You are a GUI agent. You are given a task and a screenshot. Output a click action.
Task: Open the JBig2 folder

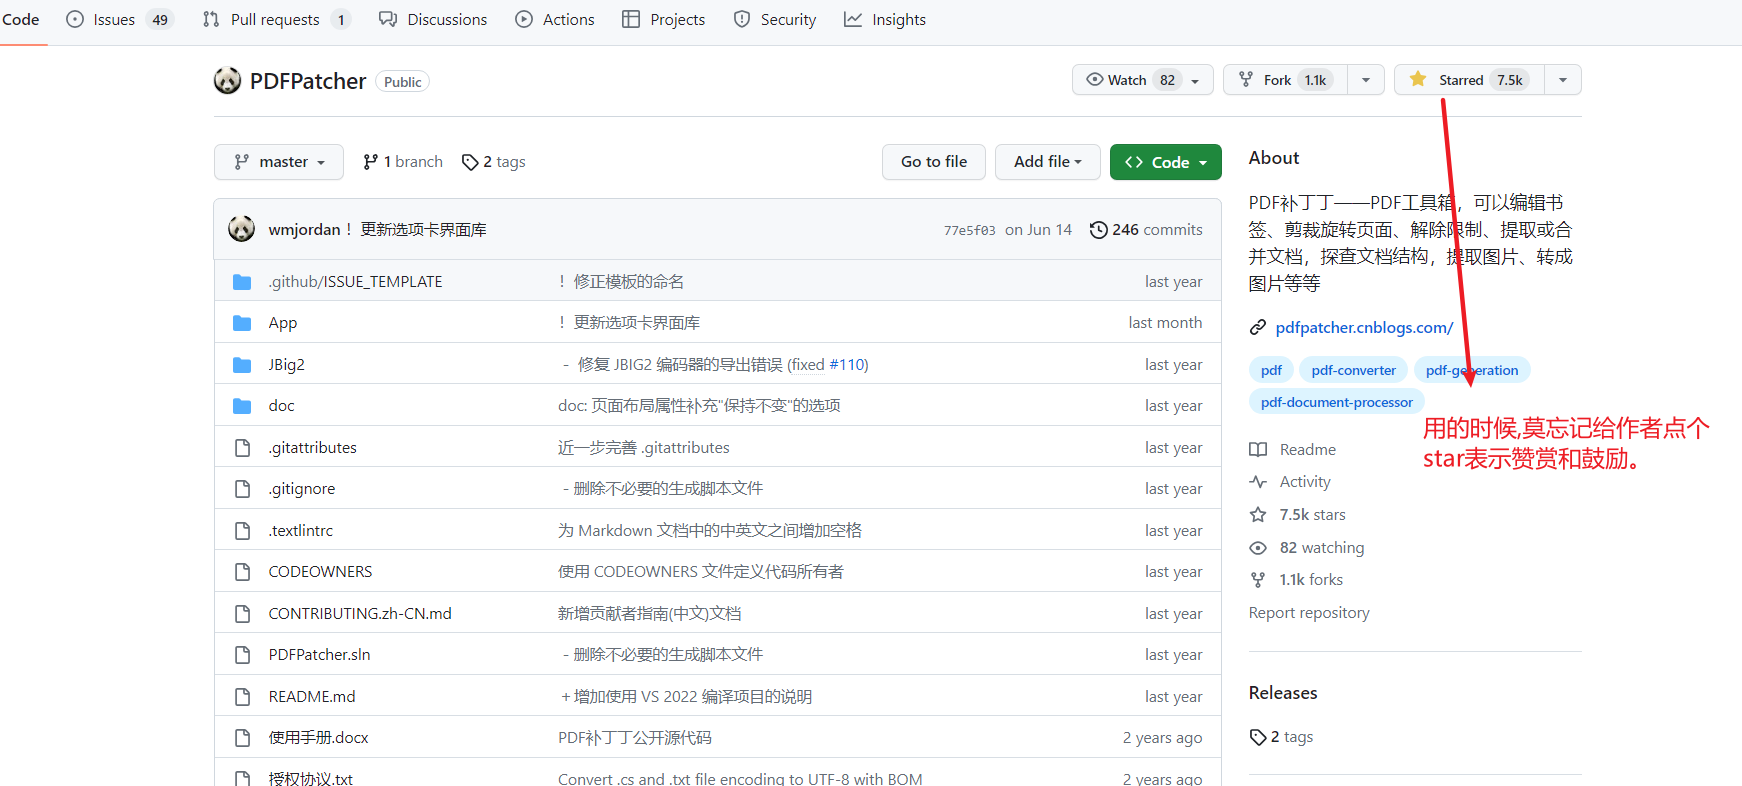(287, 365)
